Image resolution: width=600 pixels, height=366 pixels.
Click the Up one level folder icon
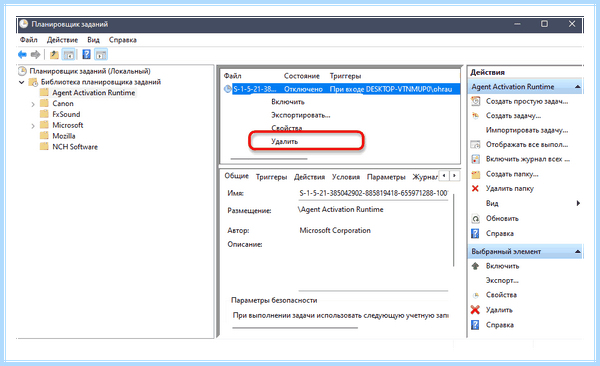tap(54, 55)
